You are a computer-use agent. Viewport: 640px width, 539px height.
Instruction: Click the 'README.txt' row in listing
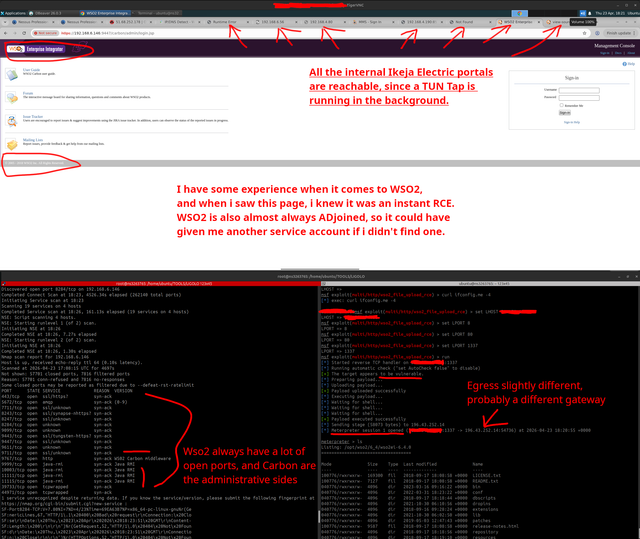410,481
